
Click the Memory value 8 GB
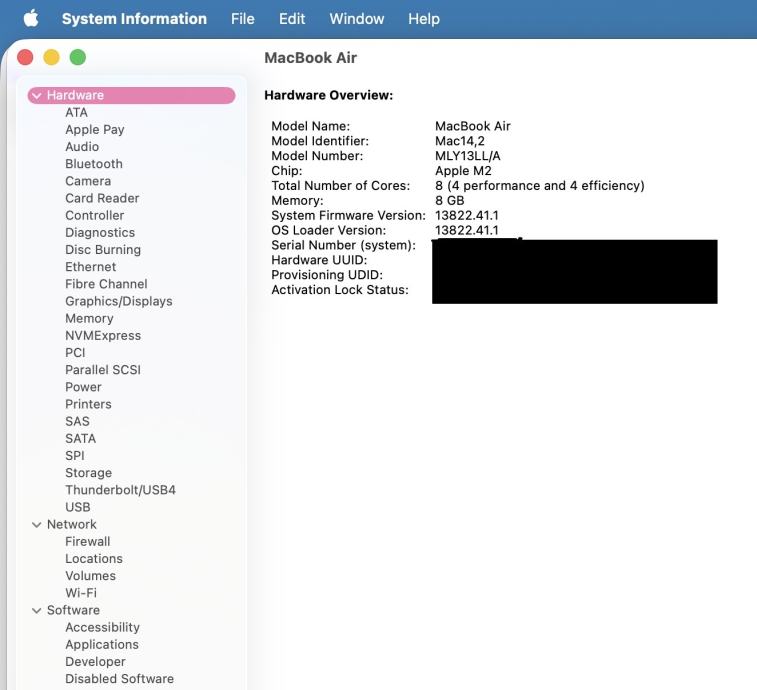click(449, 200)
